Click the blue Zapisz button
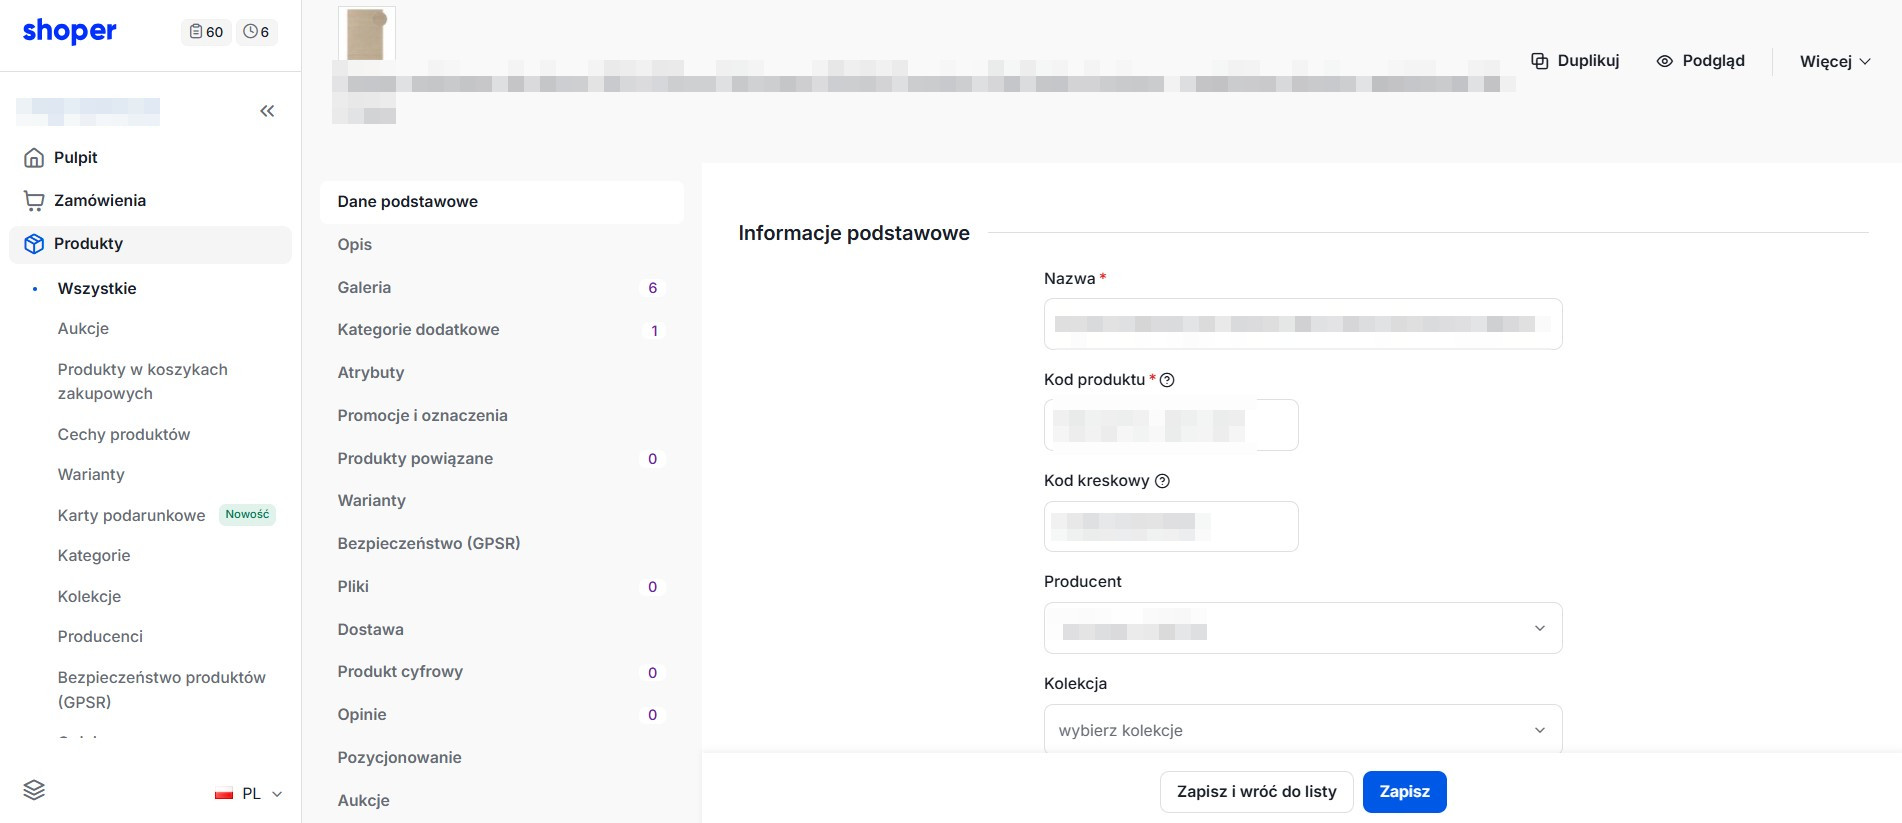This screenshot has height=823, width=1902. pyautogui.click(x=1404, y=792)
